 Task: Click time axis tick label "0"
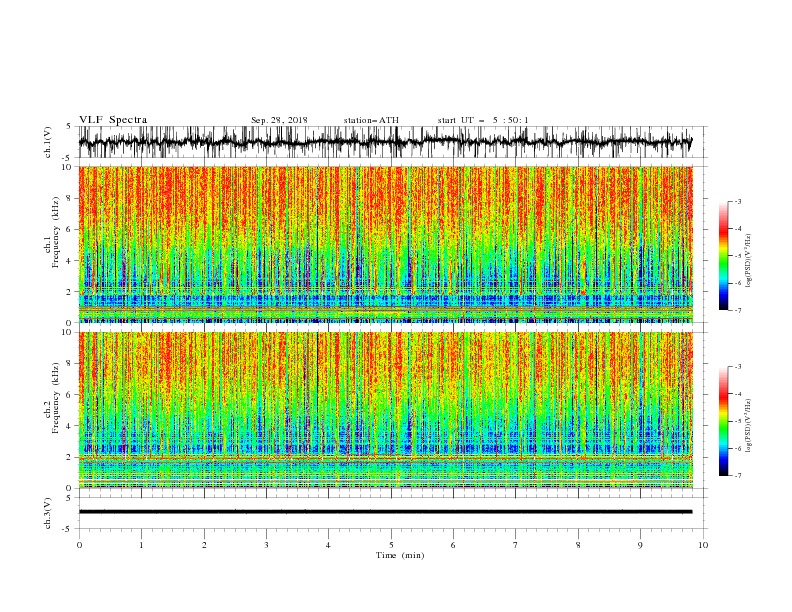click(x=79, y=545)
